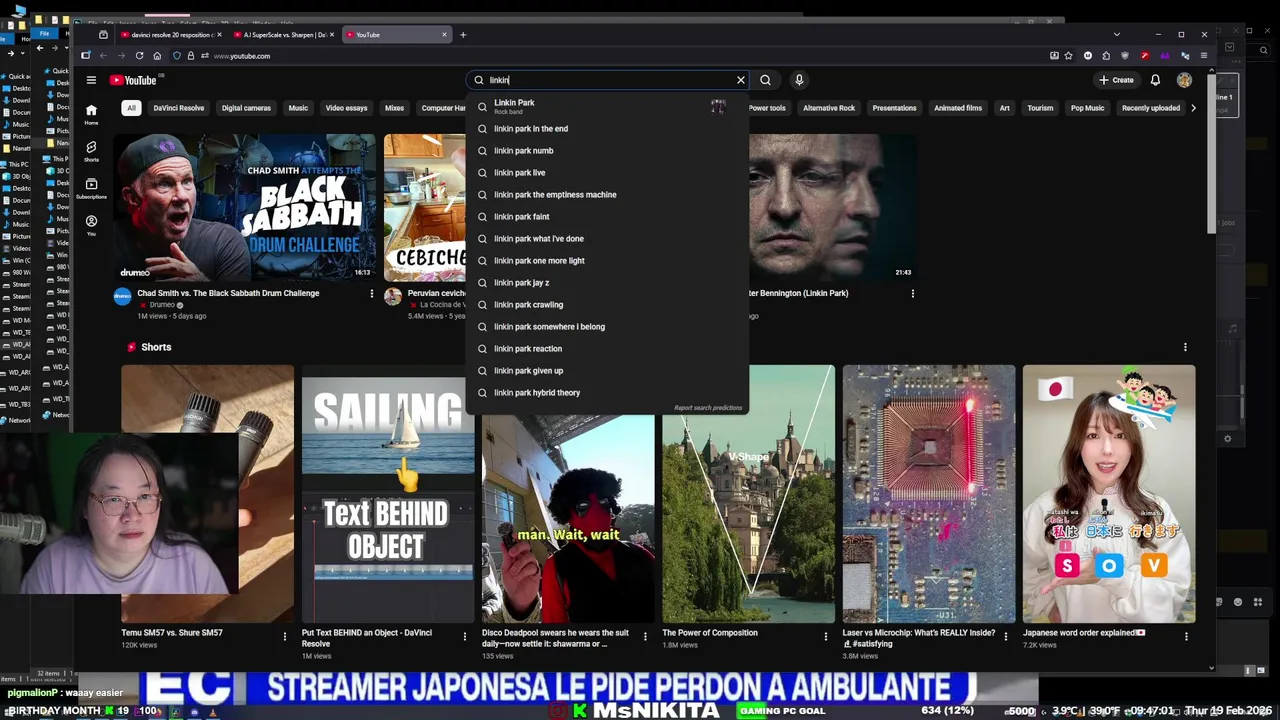This screenshot has width=1280, height=720.
Task: Select the Animated films filter chip
Action: pos(958,108)
